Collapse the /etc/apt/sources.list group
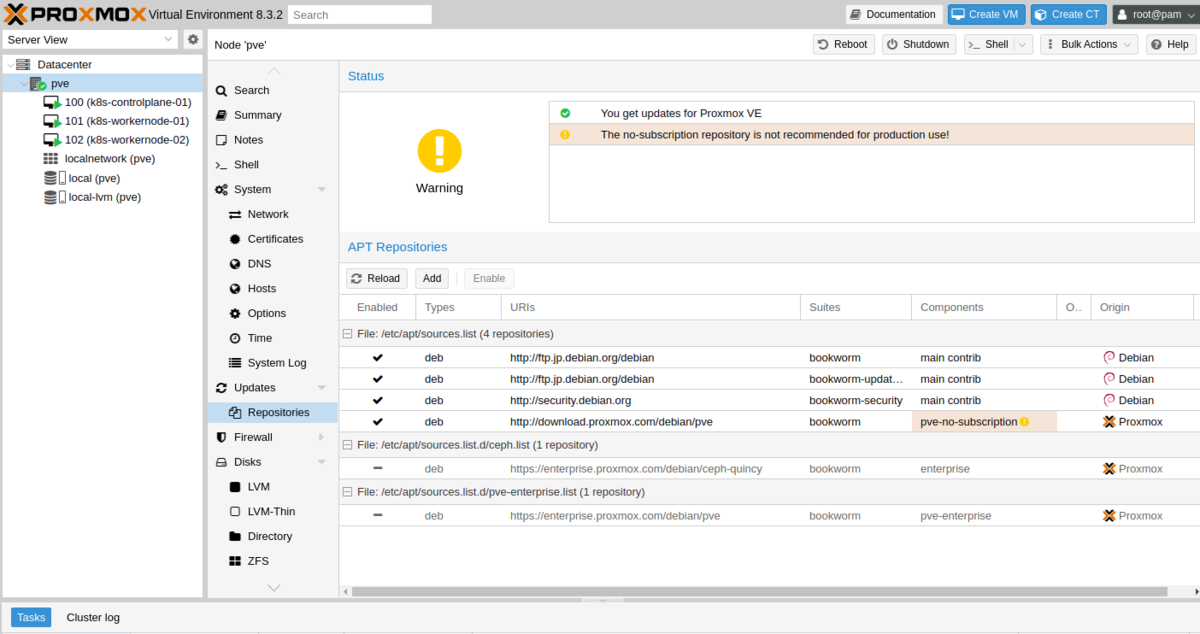The image size is (1200, 634). (347, 334)
